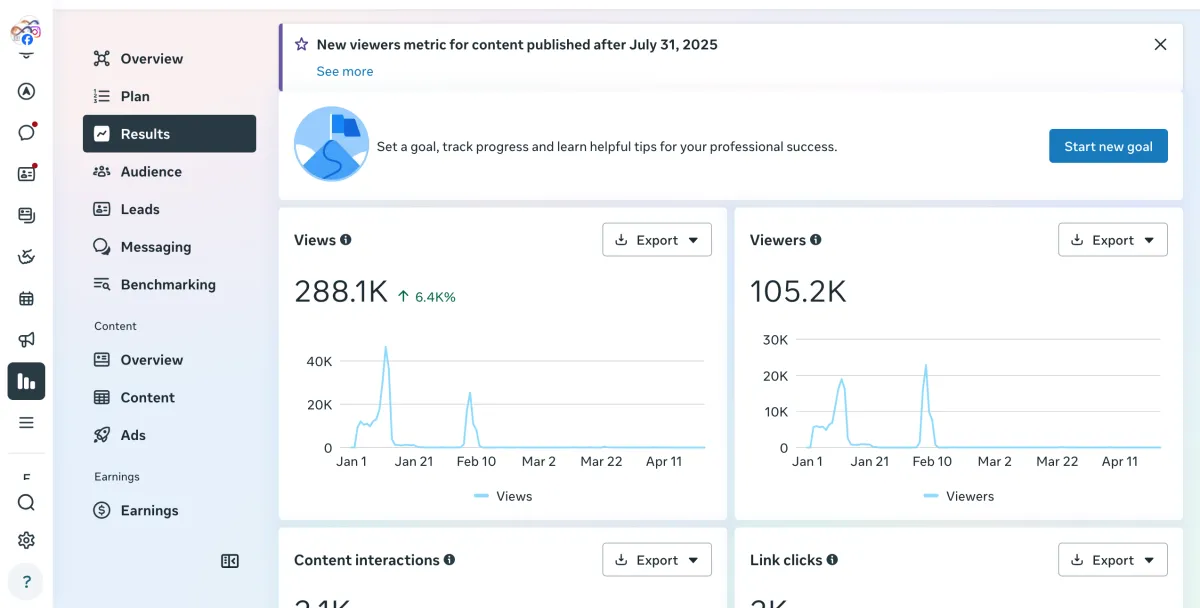This screenshot has height=608, width=1200.
Task: Open the Views Export dropdown
Action: (657, 240)
